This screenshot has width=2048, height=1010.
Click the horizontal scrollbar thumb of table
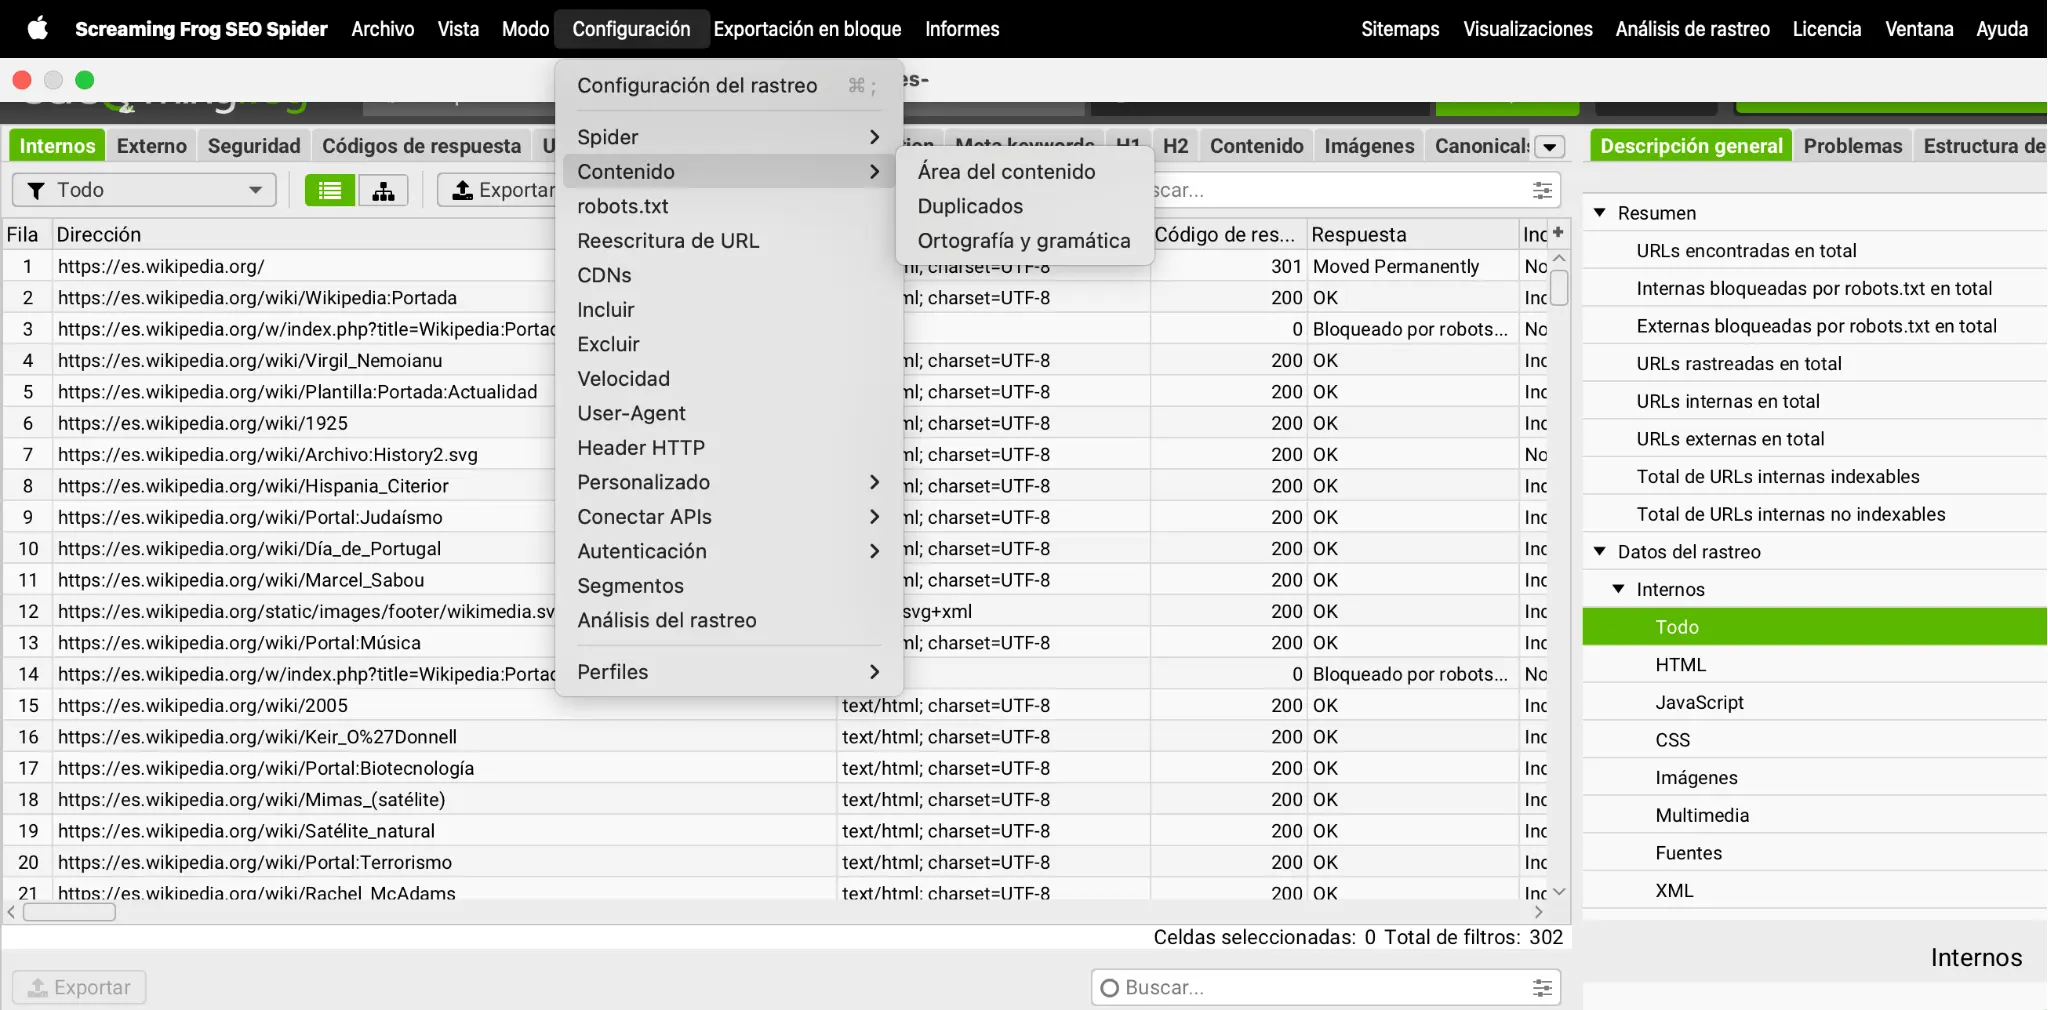point(69,912)
